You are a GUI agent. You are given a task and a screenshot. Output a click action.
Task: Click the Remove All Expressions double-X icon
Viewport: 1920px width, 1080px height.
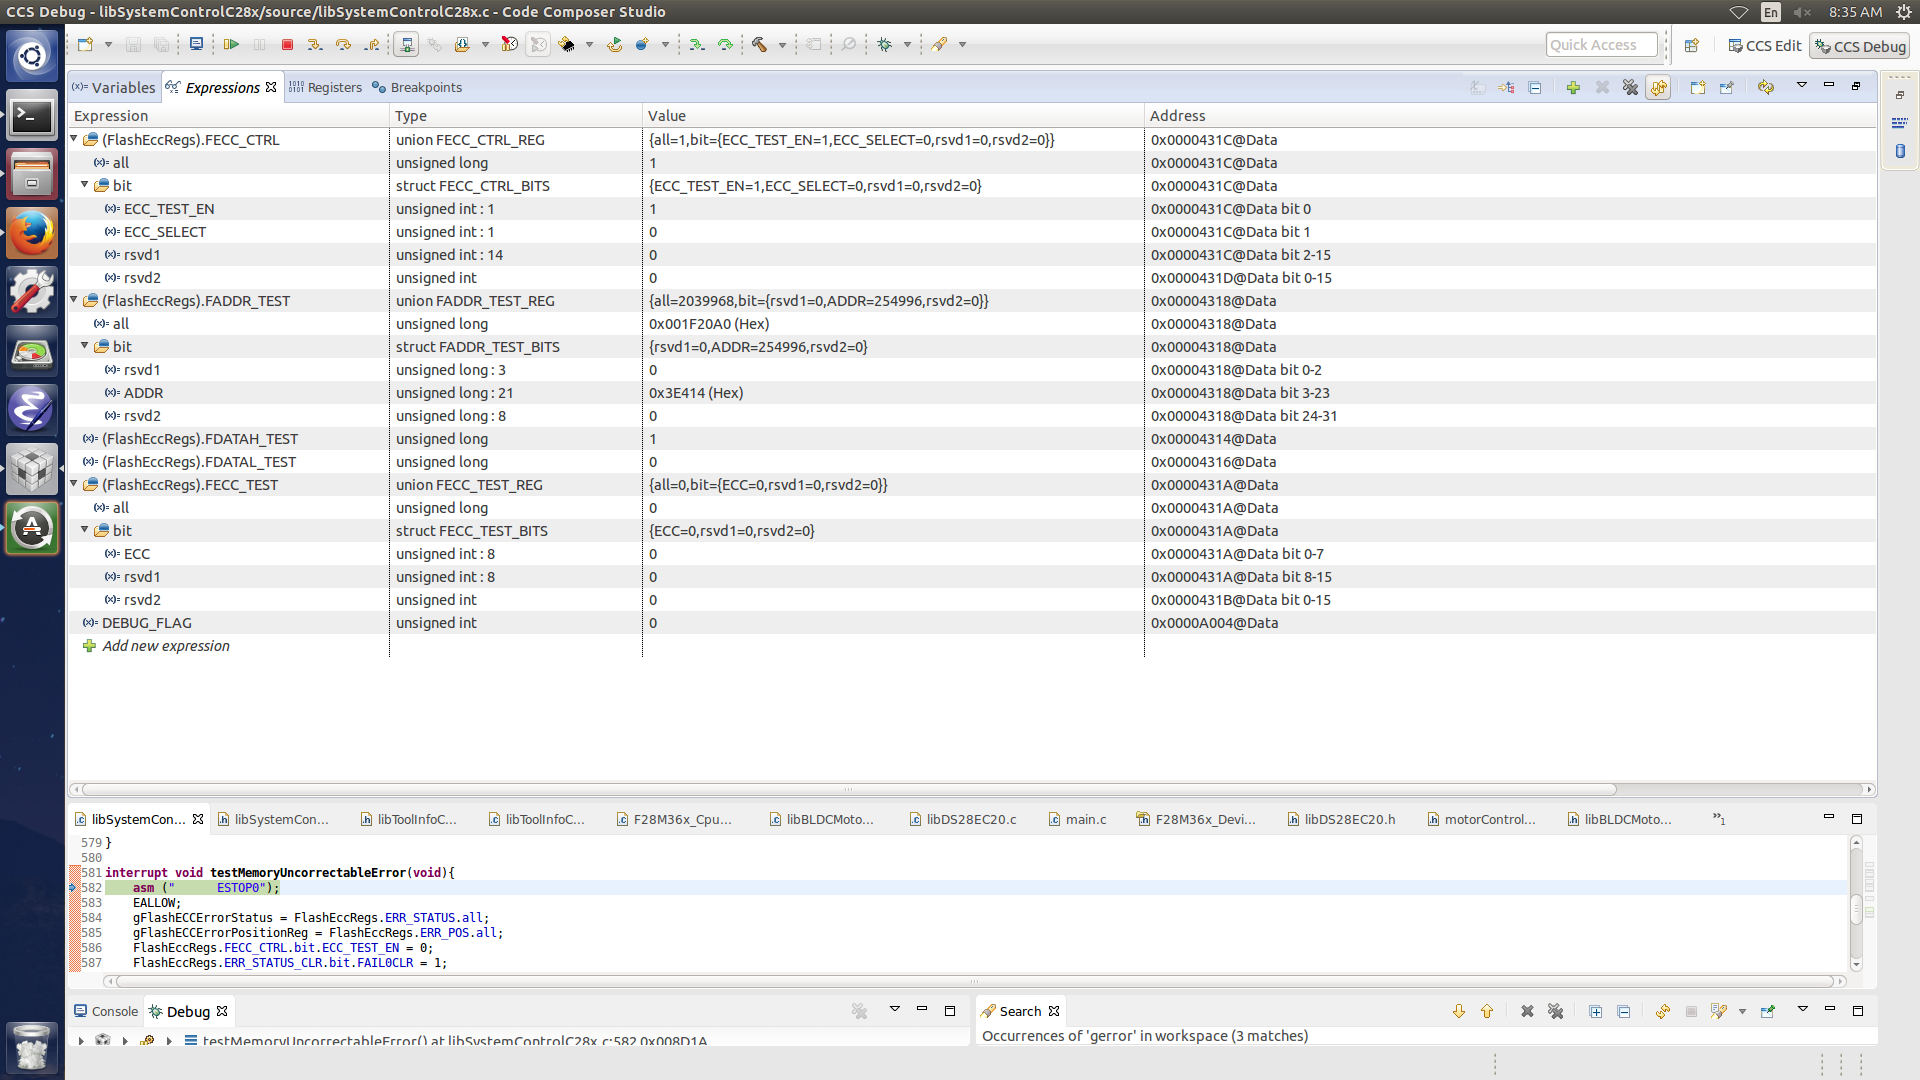point(1630,88)
